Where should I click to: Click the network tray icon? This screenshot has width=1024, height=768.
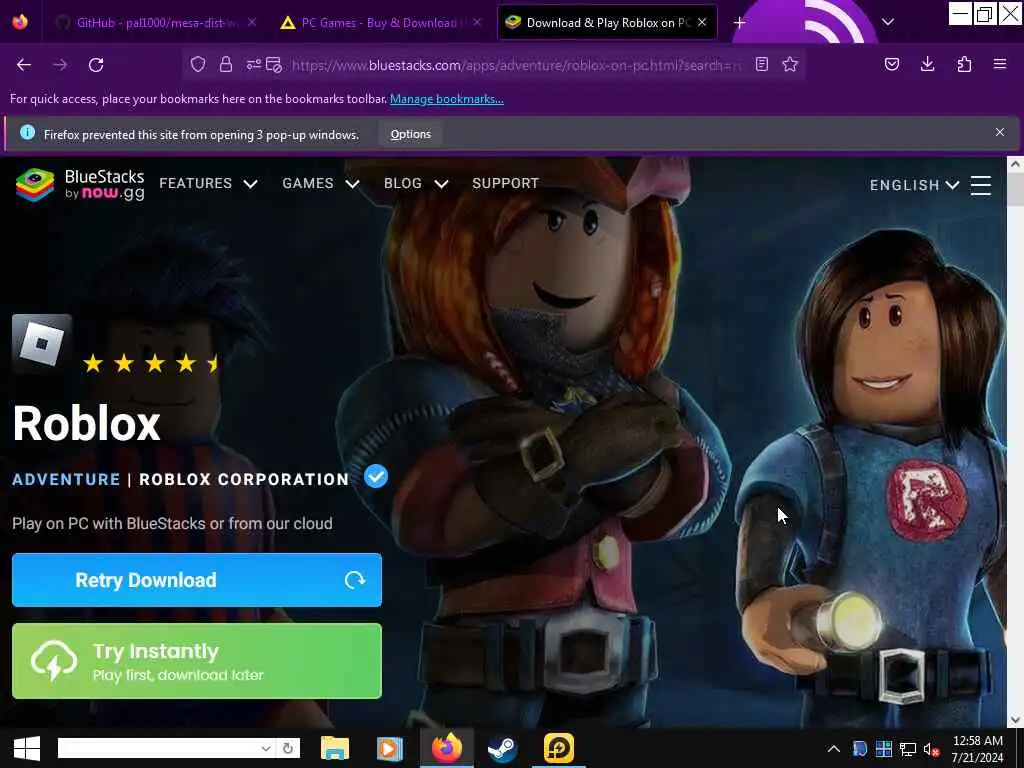[x=908, y=749]
